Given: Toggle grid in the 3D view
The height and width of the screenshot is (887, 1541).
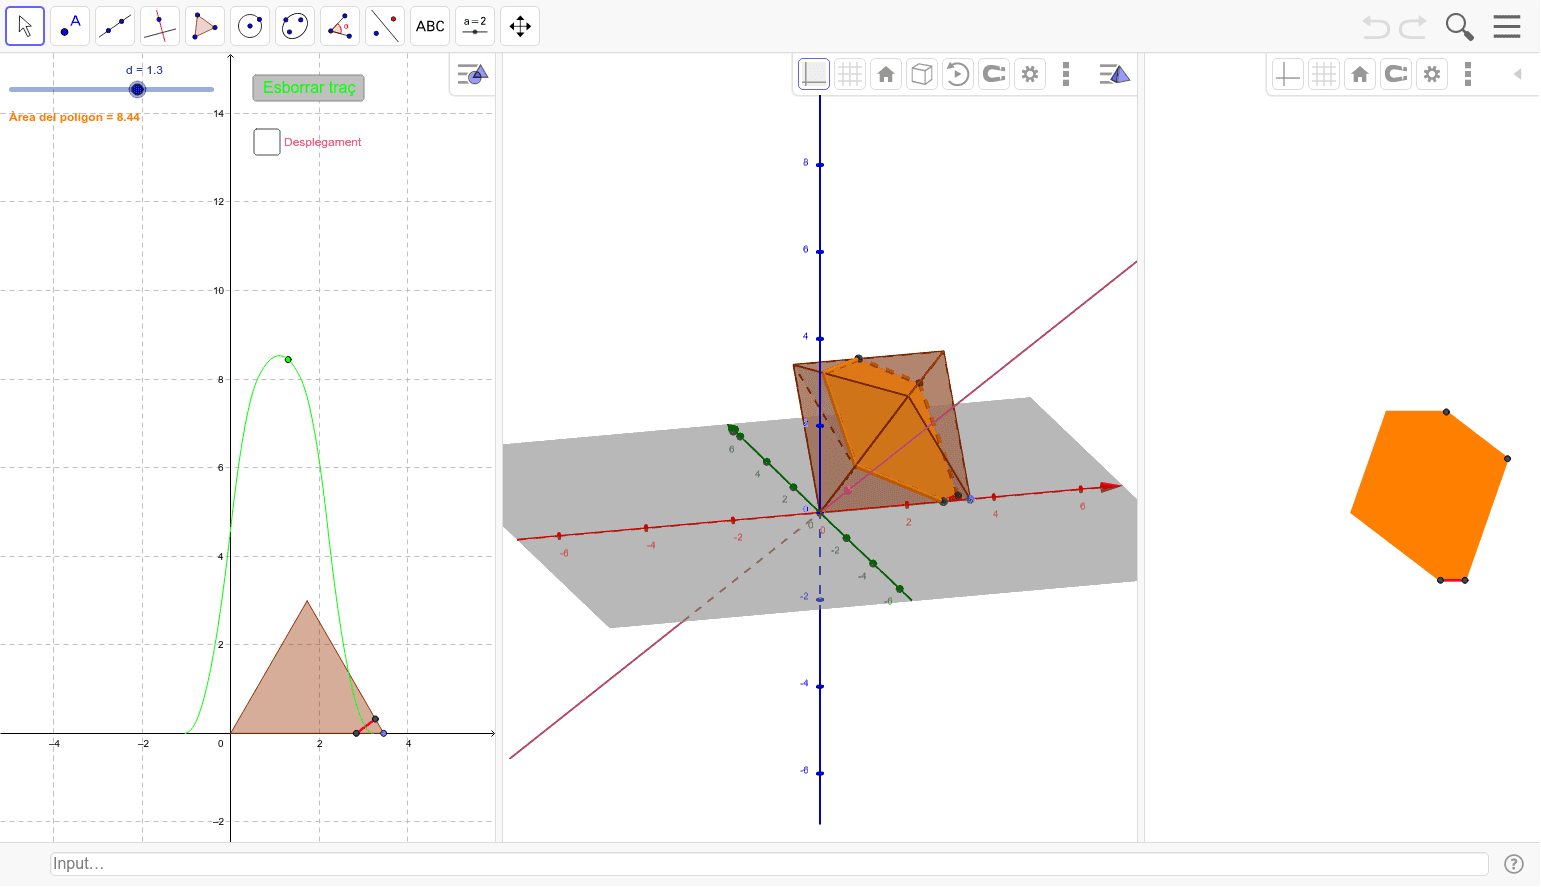Looking at the screenshot, I should [x=850, y=74].
